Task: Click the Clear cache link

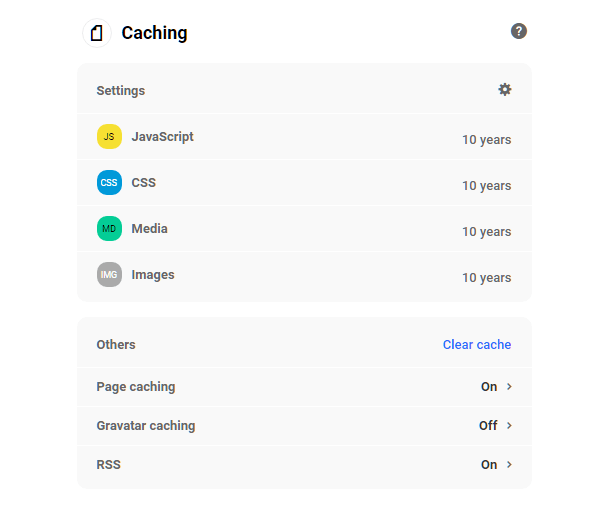Action: pos(477,345)
